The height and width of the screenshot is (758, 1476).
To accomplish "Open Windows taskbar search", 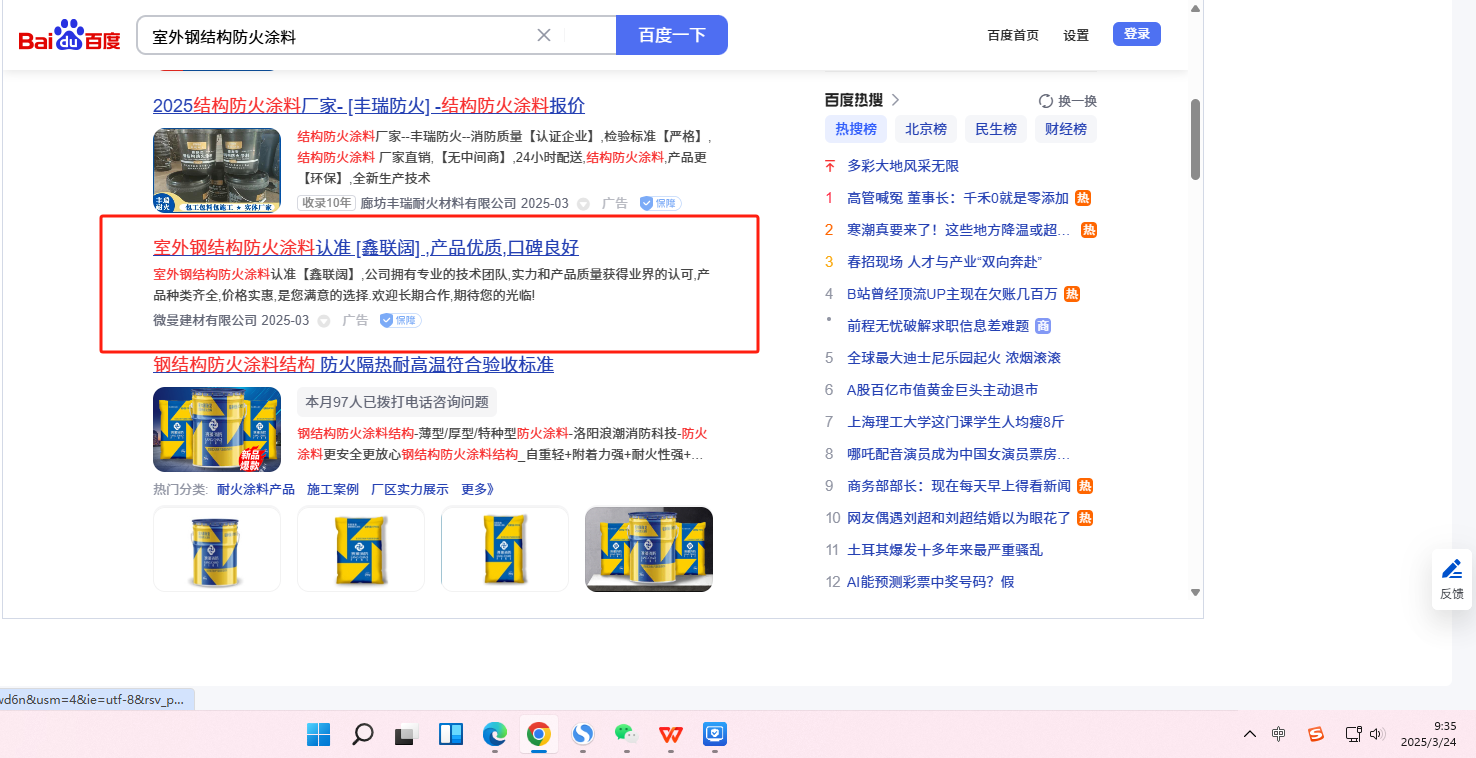I will 363,734.
